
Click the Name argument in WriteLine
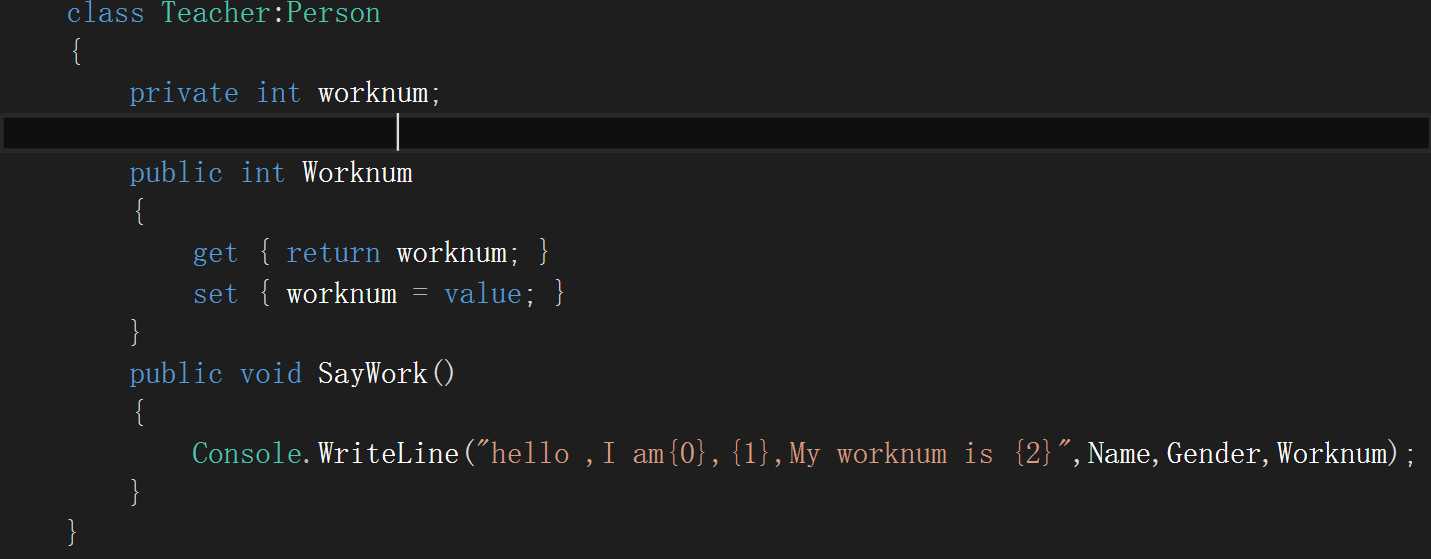1119,454
